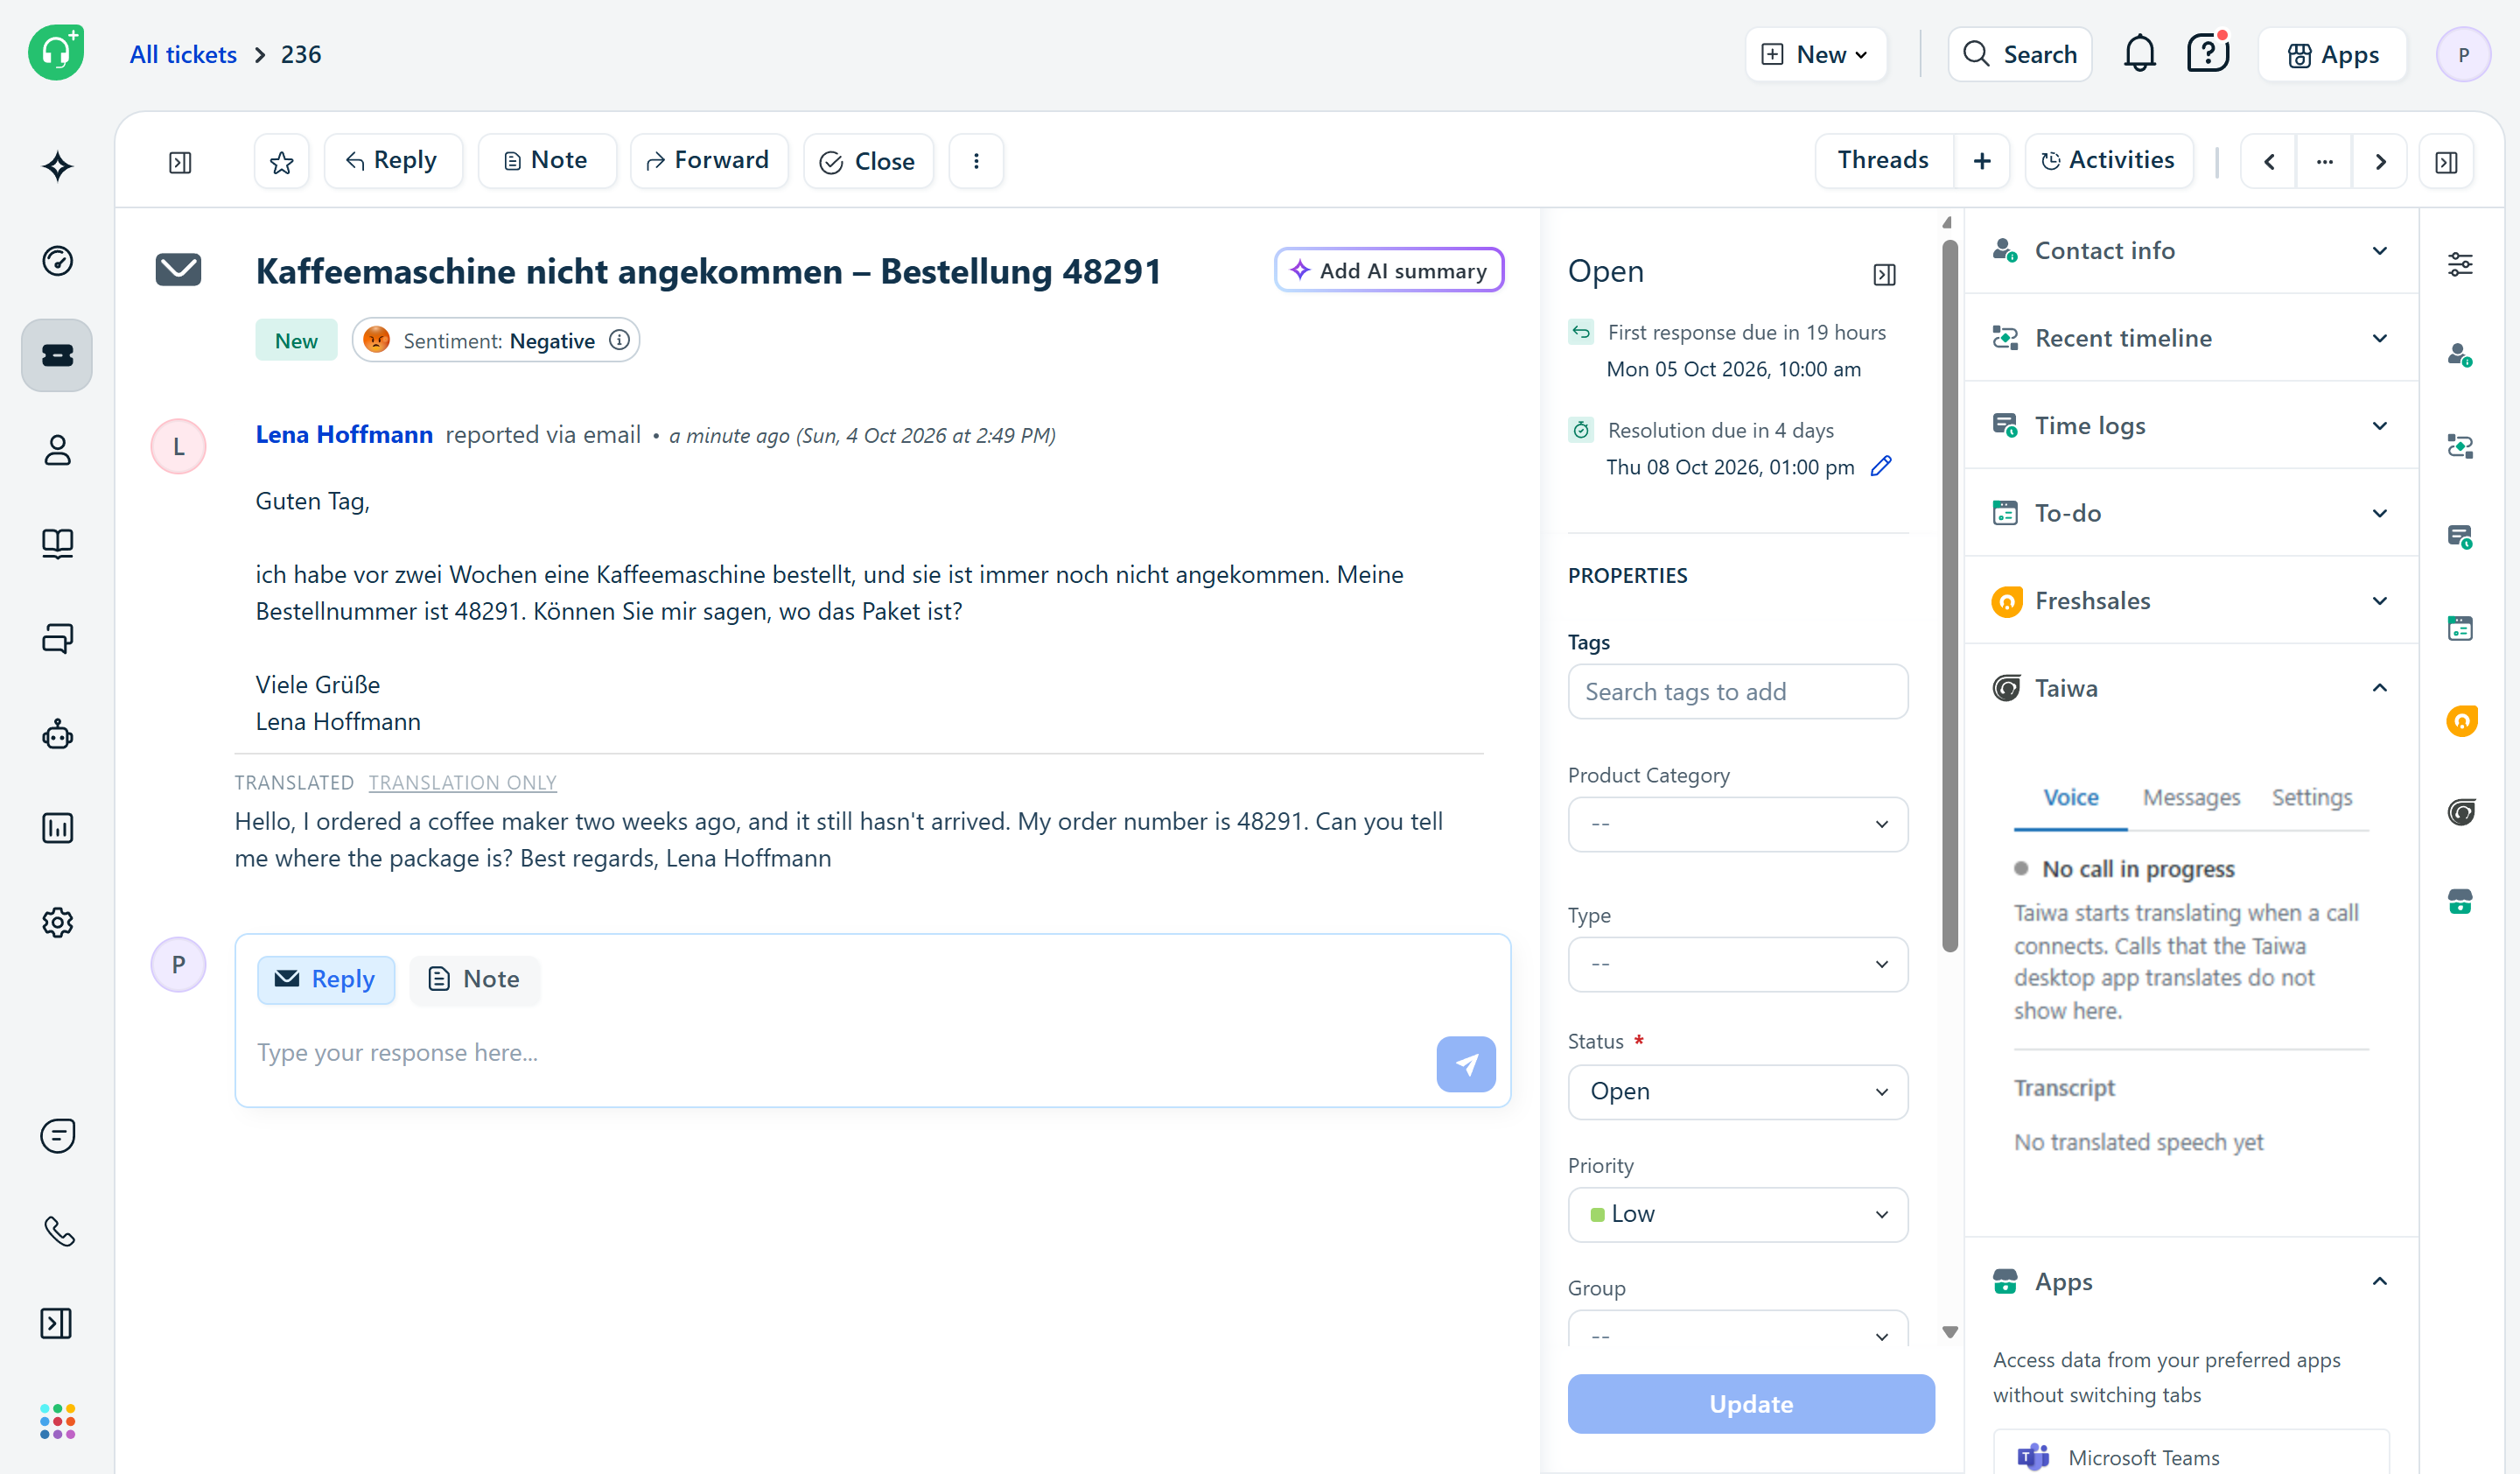This screenshot has width=2520, height=1474.
Task: Select the Note tab in the composer
Action: pyautogui.click(x=474, y=979)
